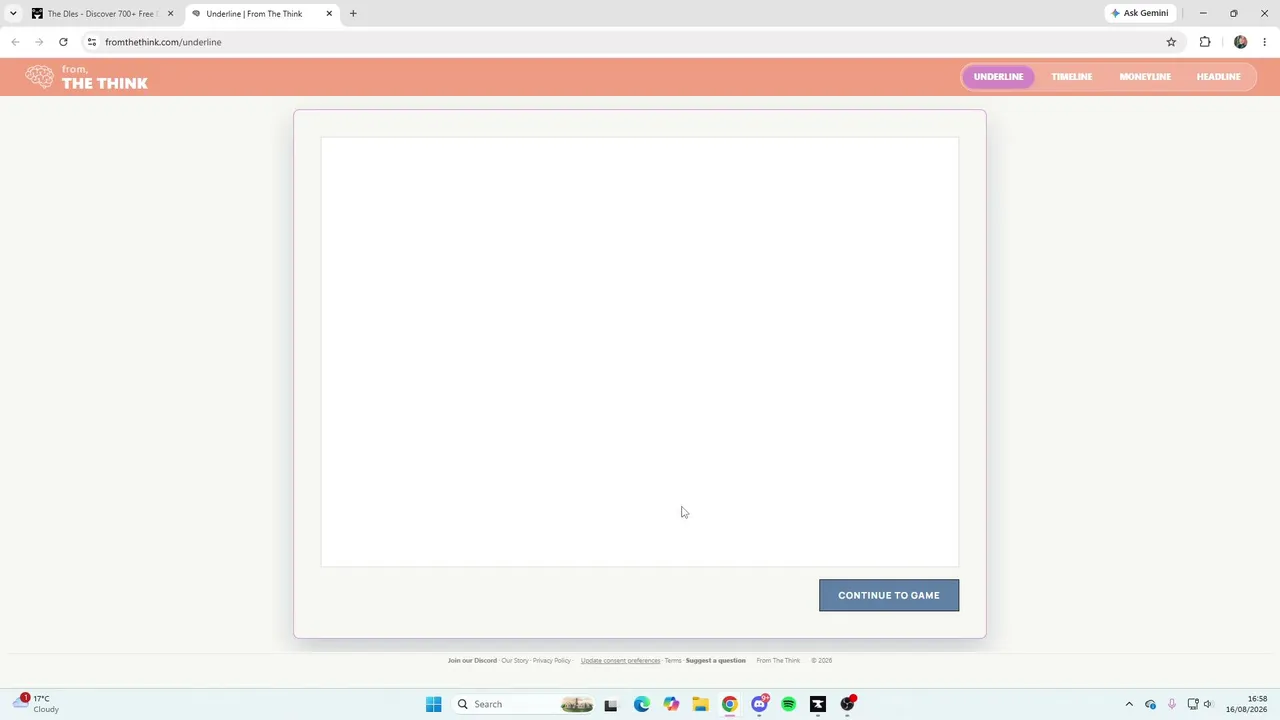Screen dimensions: 1280x720
Task: Switch to the Headline game
Action: click(x=1218, y=77)
